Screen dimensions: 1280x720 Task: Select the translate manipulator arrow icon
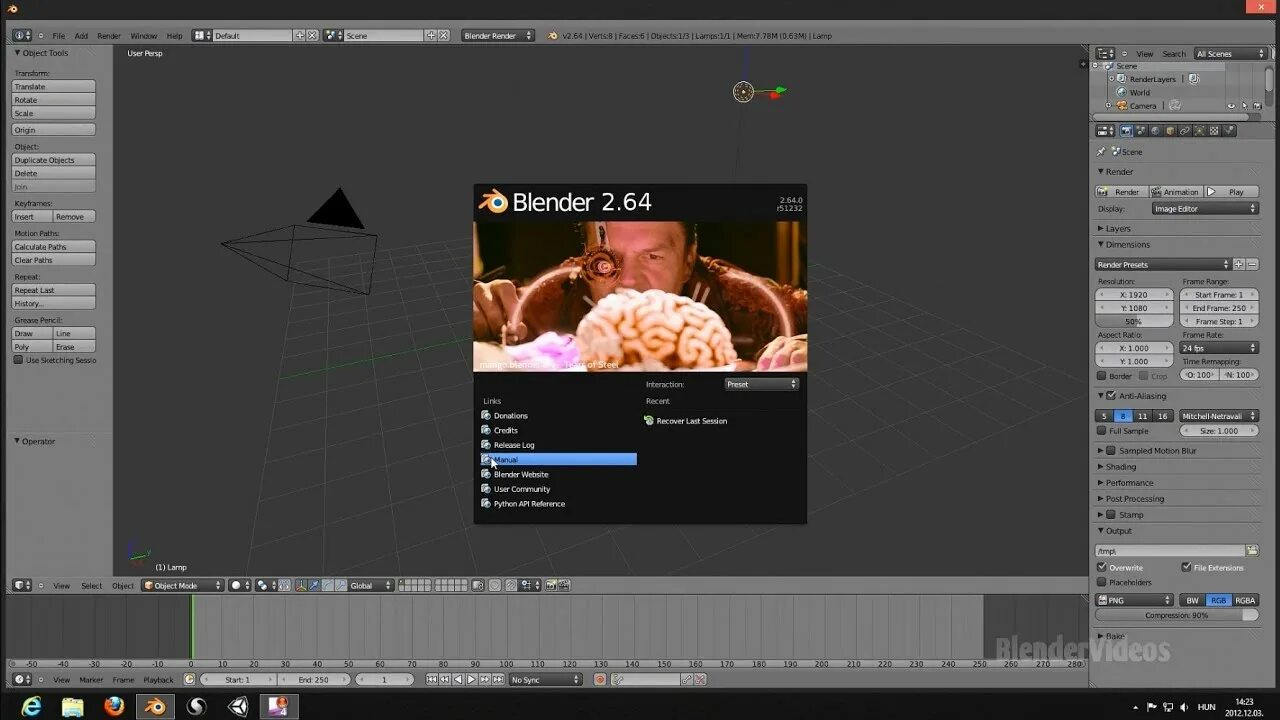(315, 585)
